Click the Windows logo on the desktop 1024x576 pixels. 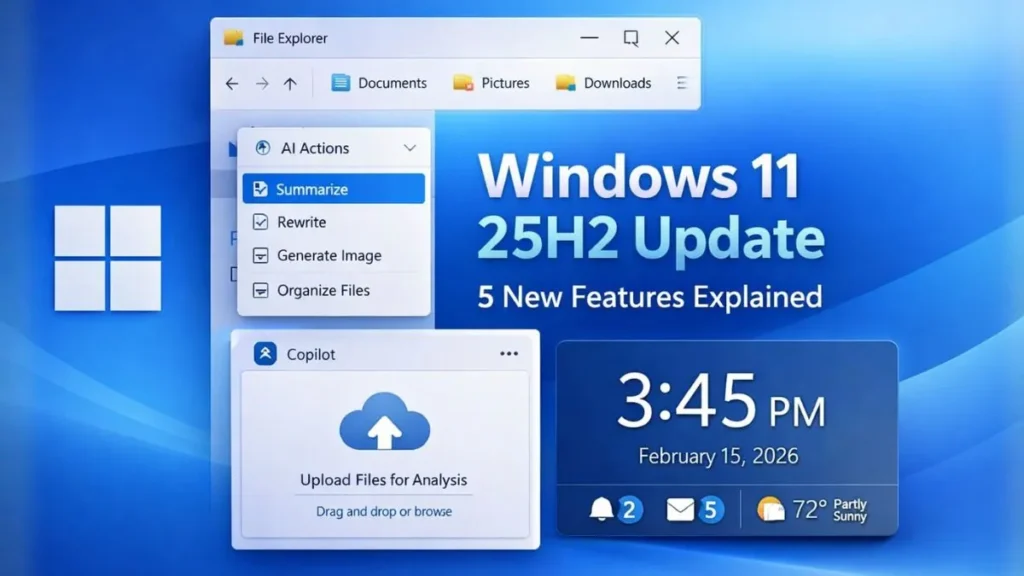point(107,255)
